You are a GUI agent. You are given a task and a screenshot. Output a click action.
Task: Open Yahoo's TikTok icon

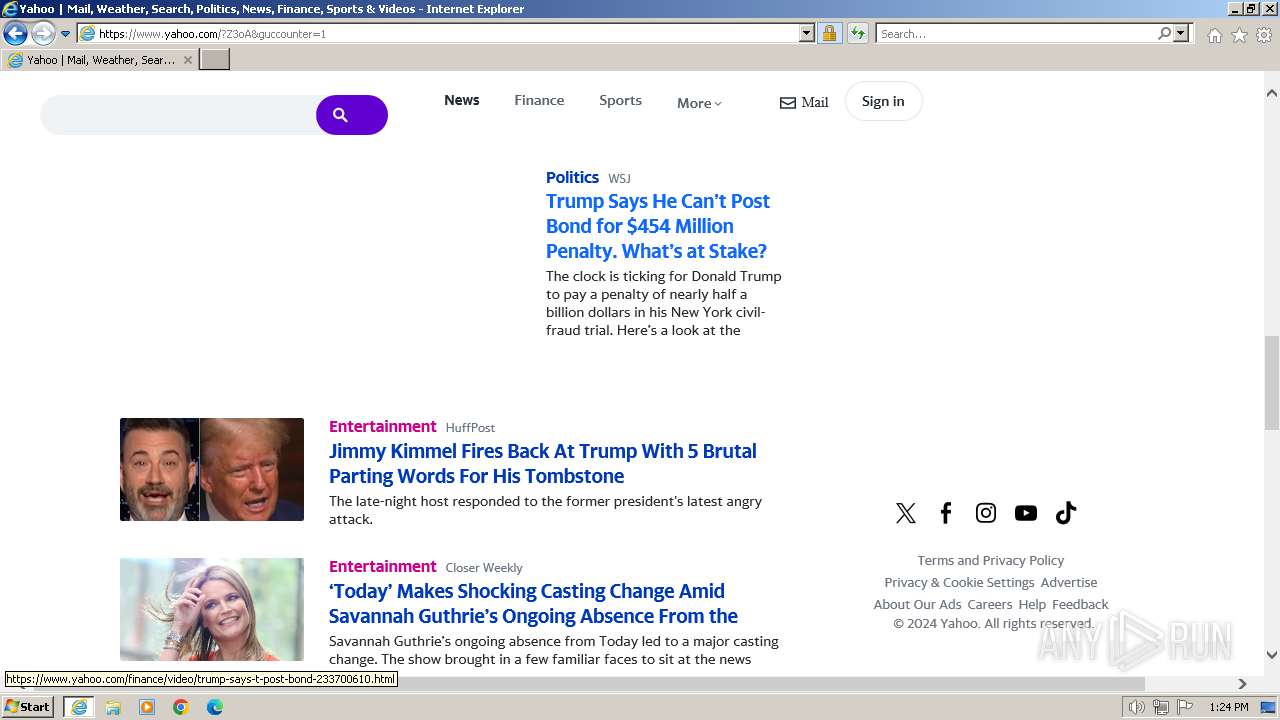tap(1066, 513)
